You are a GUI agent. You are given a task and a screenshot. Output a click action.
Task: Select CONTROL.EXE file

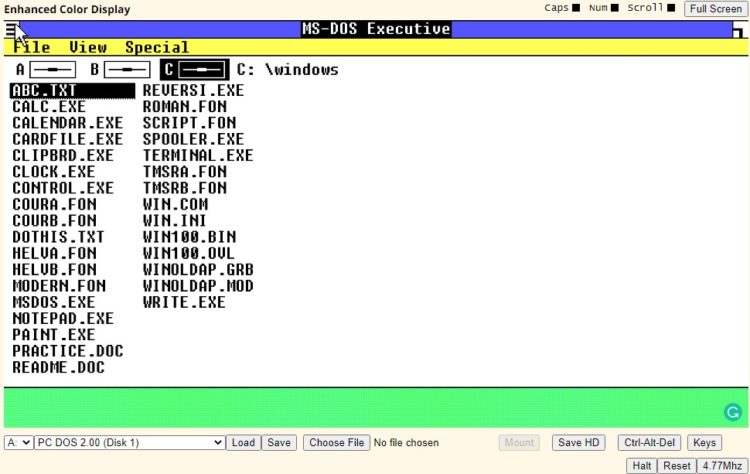[x=63, y=188]
